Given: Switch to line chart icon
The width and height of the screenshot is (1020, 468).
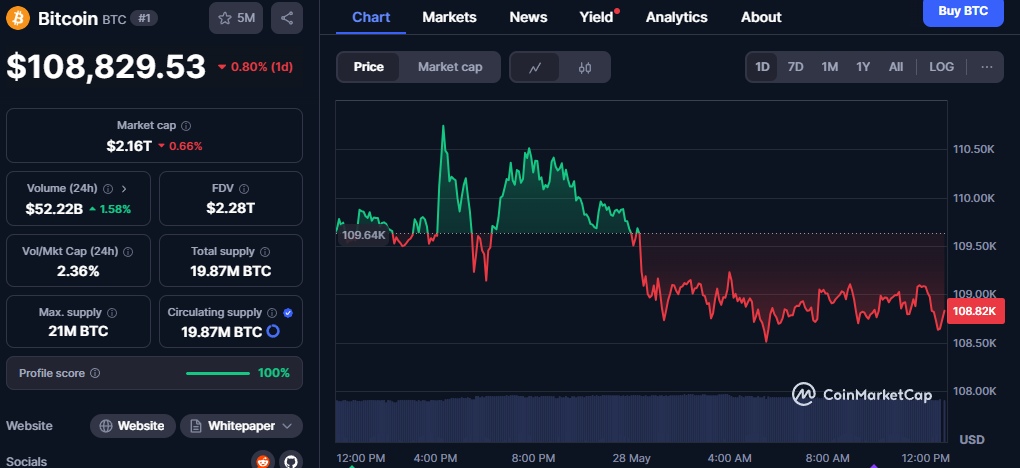Looking at the screenshot, I should point(535,67).
